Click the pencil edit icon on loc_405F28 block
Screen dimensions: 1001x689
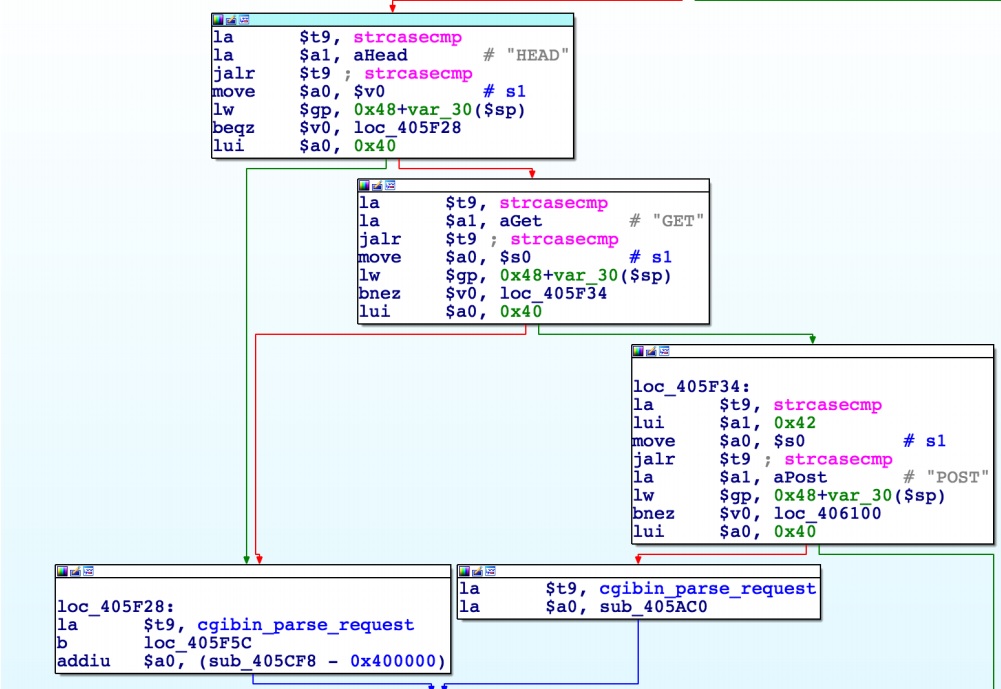[x=75, y=571]
